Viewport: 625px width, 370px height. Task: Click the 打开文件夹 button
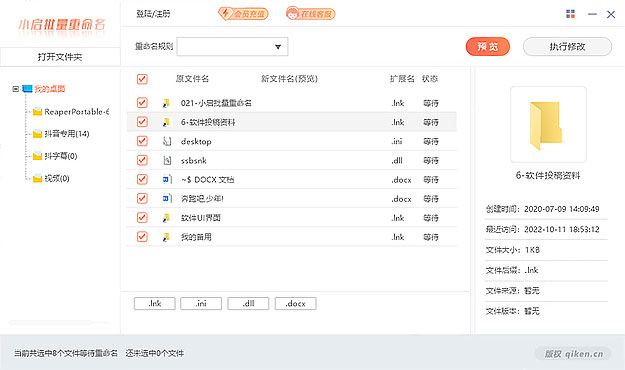pyautogui.click(x=60, y=57)
